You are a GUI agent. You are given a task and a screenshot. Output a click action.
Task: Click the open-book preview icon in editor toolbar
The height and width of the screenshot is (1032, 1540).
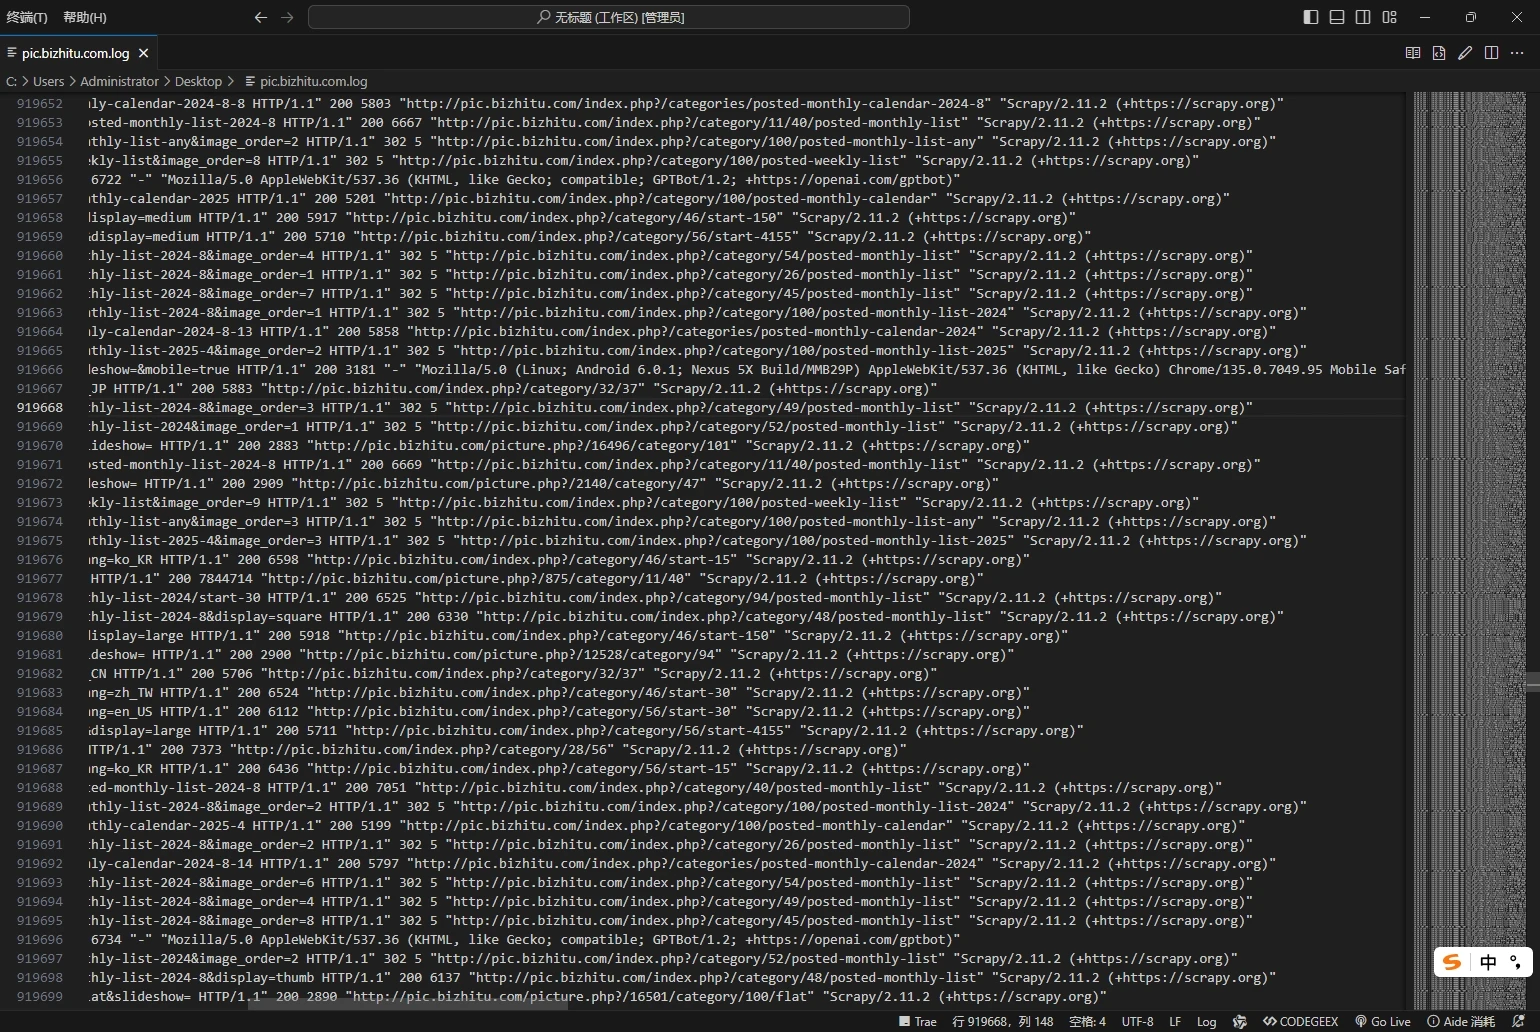click(1413, 53)
